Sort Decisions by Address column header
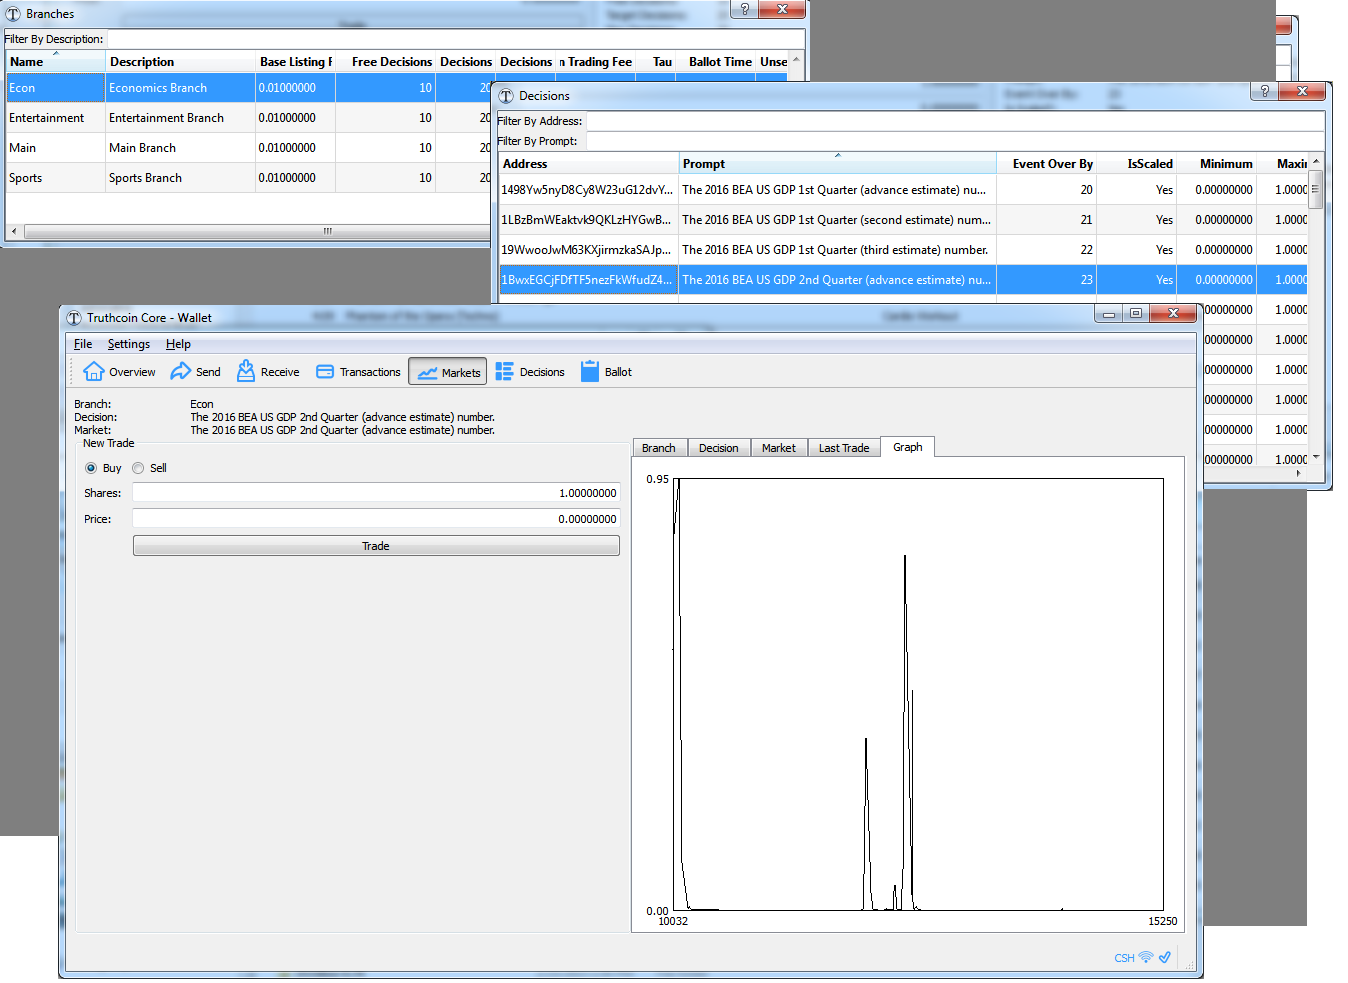Image resolution: width=1348 pixels, height=983 pixels. [589, 164]
